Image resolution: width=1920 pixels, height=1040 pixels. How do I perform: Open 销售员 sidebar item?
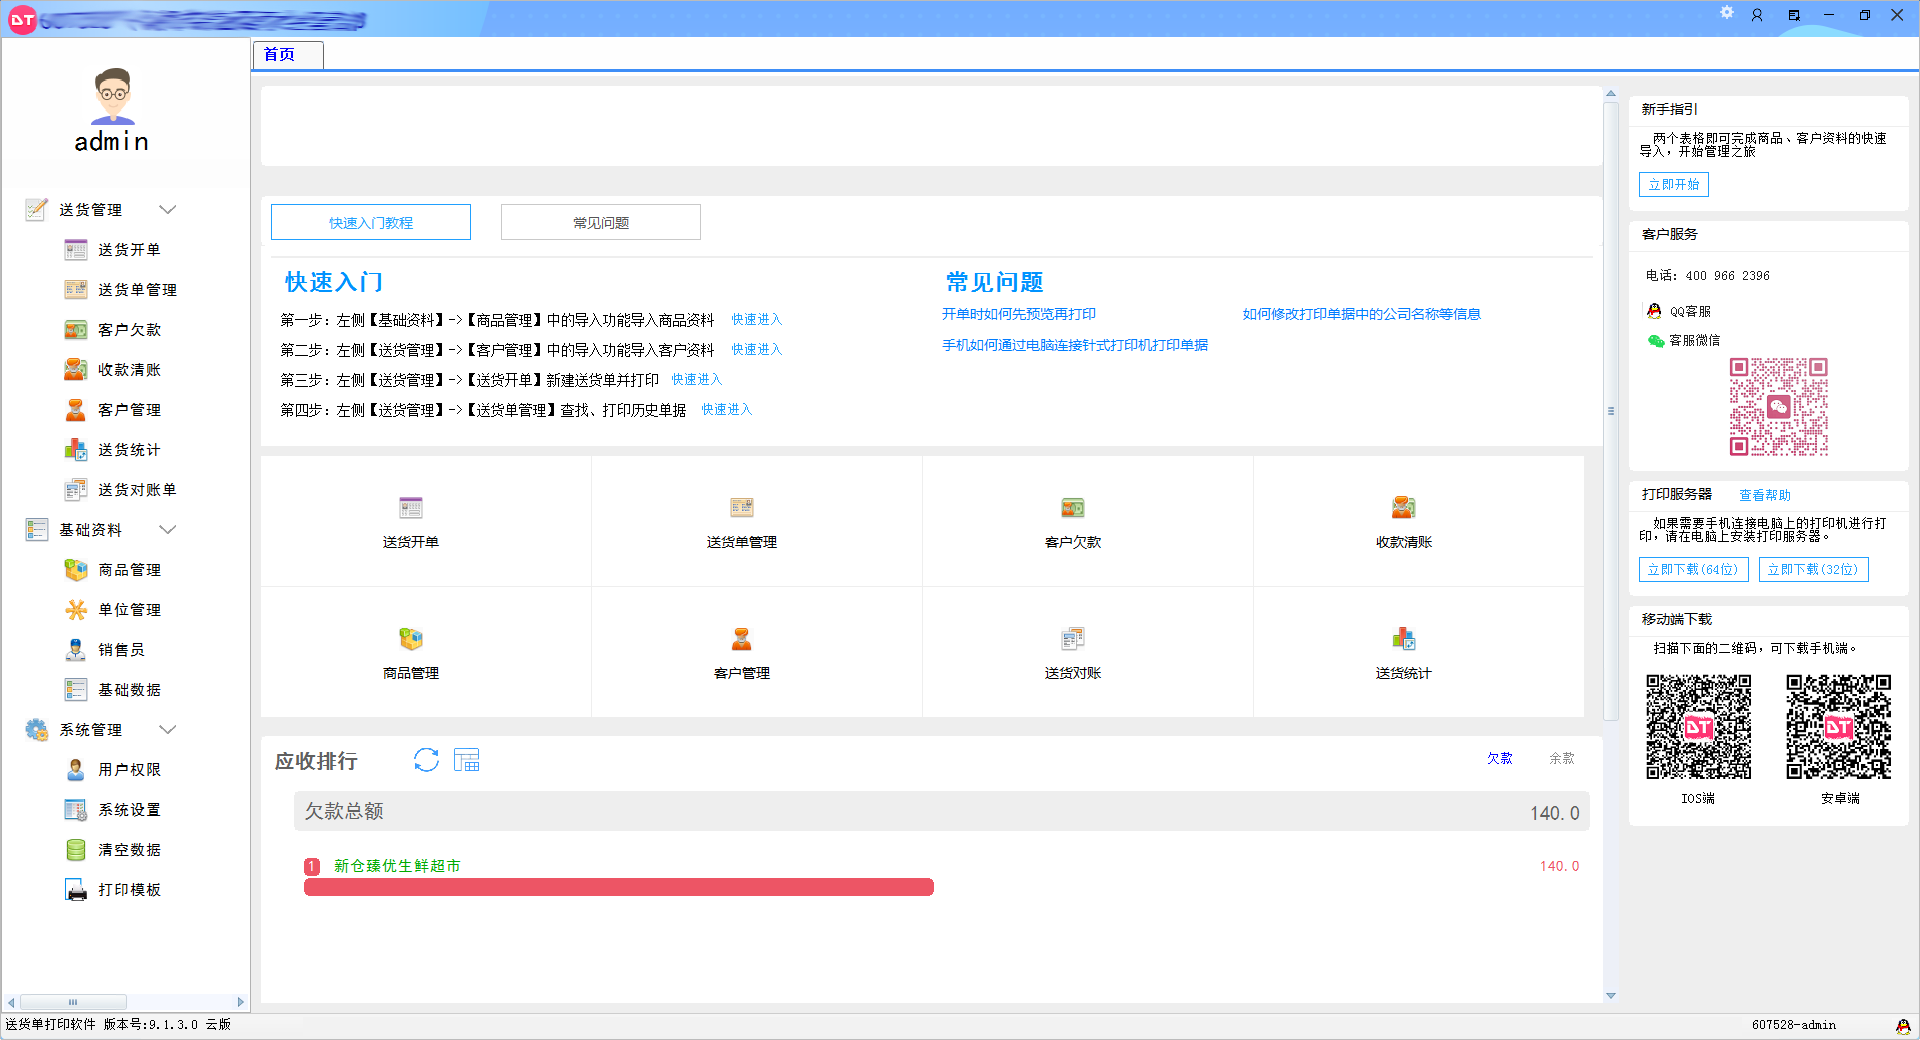tap(104, 650)
